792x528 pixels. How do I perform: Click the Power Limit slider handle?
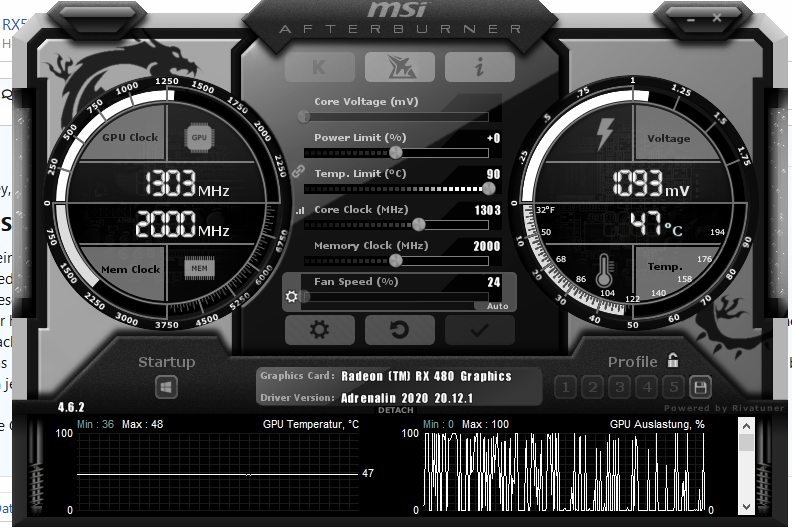[x=395, y=153]
